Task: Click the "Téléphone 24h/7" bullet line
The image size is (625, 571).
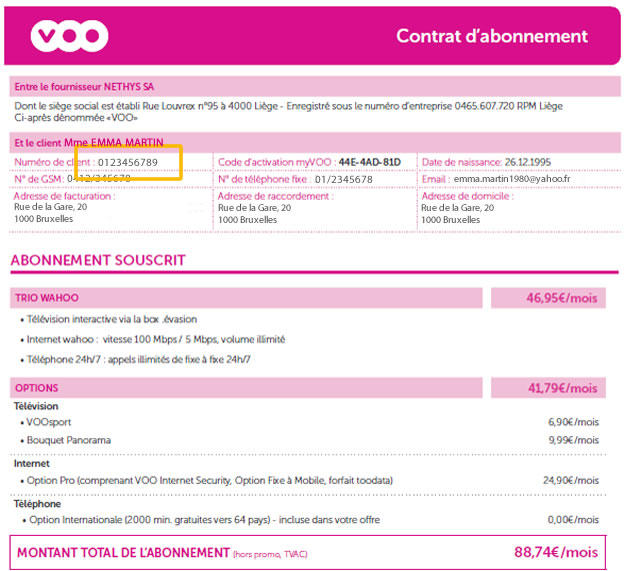Action: pos(139,359)
